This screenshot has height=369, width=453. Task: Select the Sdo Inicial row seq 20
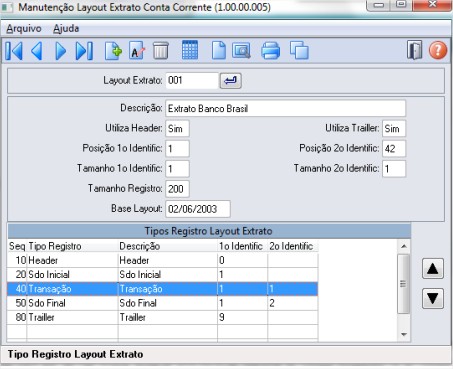coord(163,274)
